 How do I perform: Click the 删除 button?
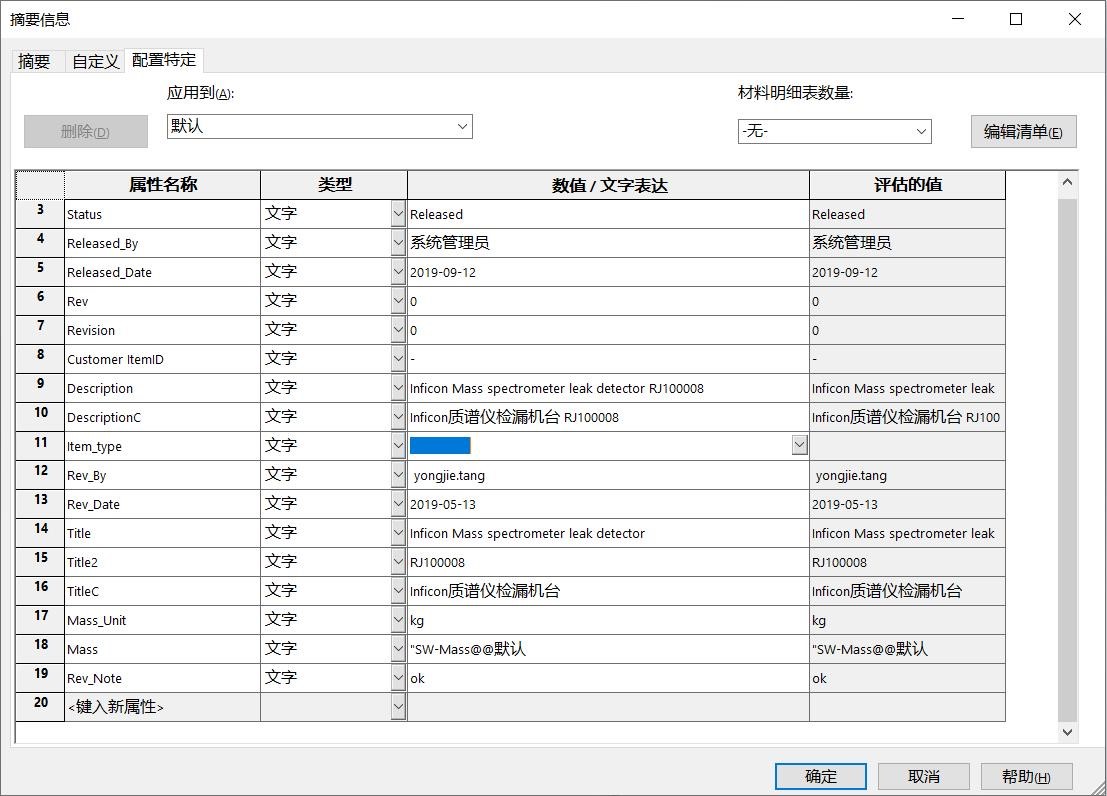coord(85,131)
